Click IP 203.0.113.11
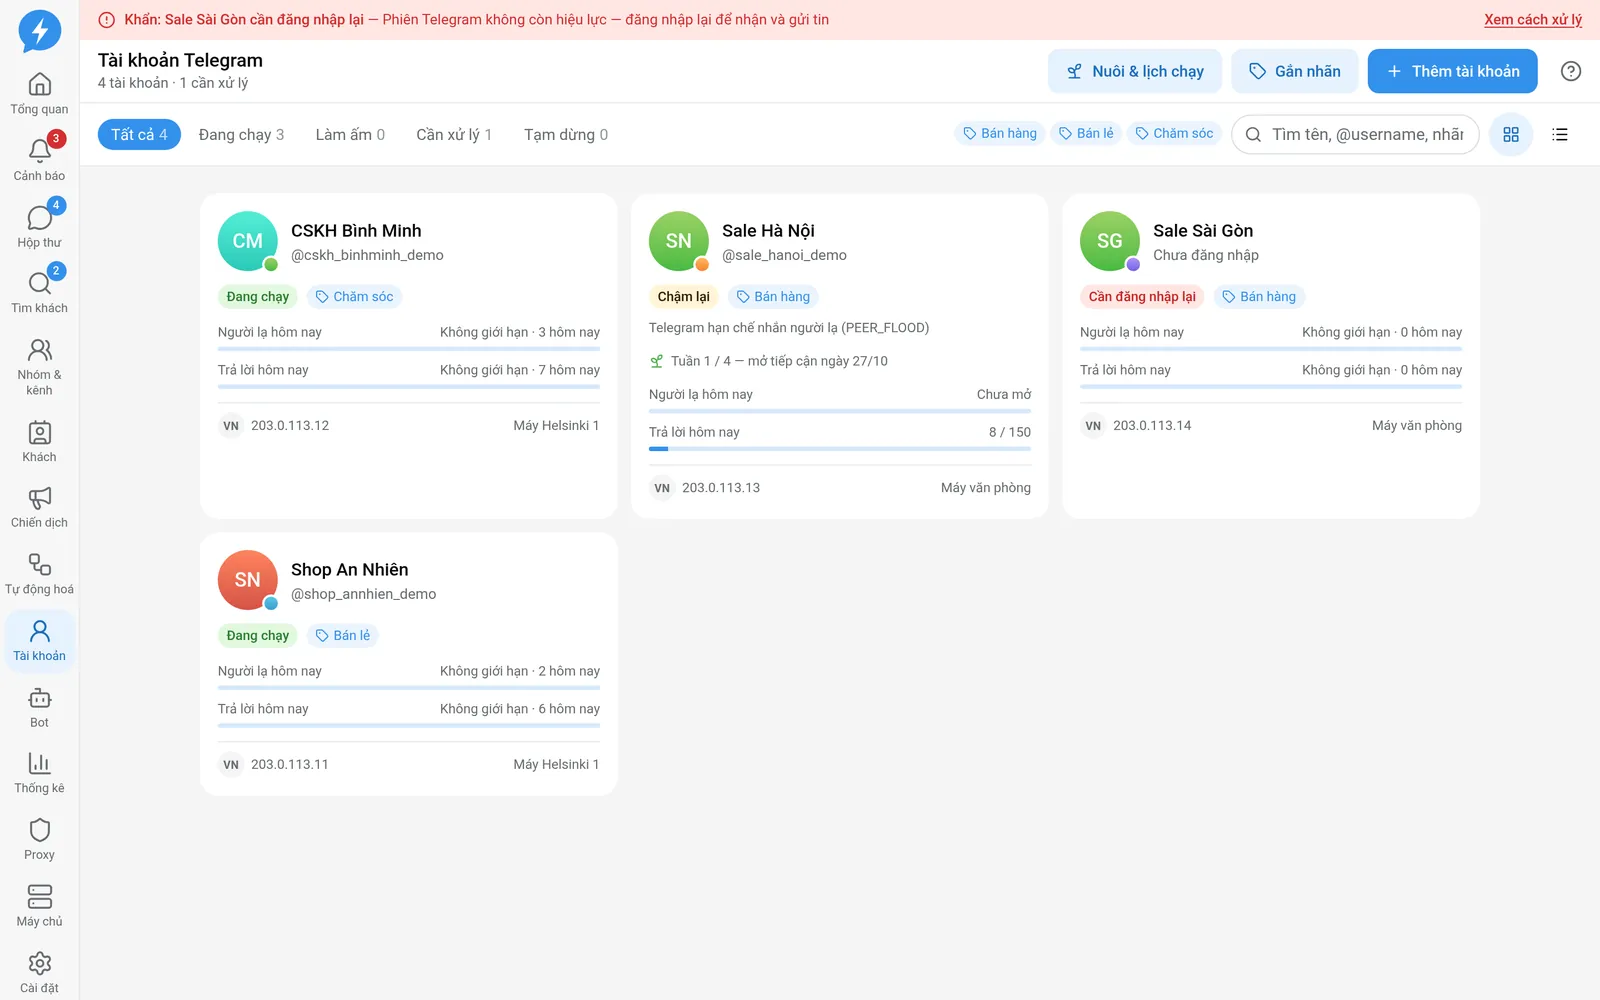 [290, 764]
